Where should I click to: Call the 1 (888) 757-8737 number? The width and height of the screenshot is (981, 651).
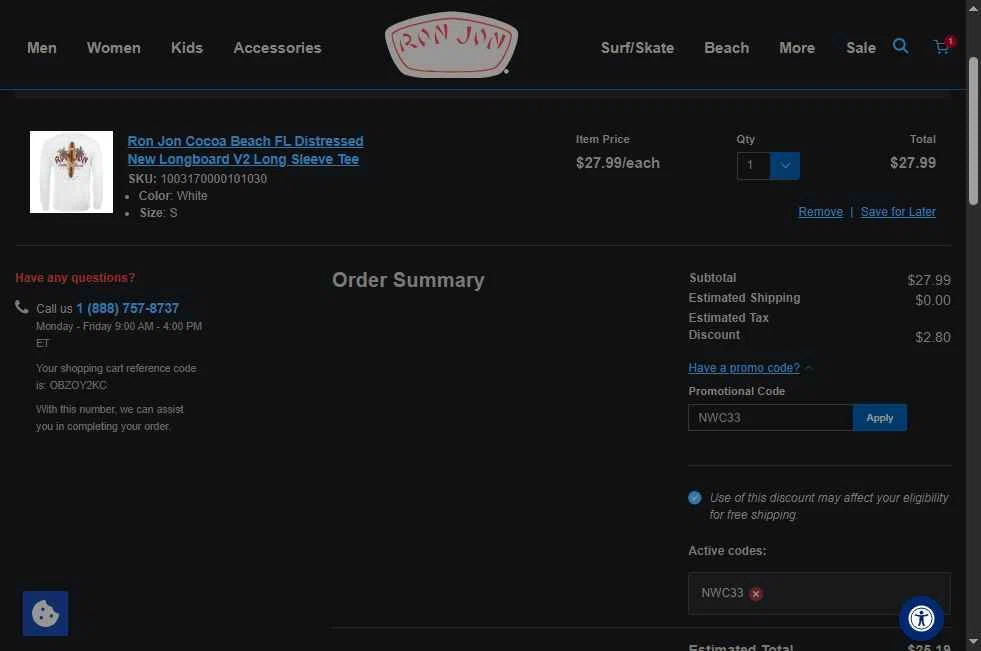pyautogui.click(x=128, y=308)
